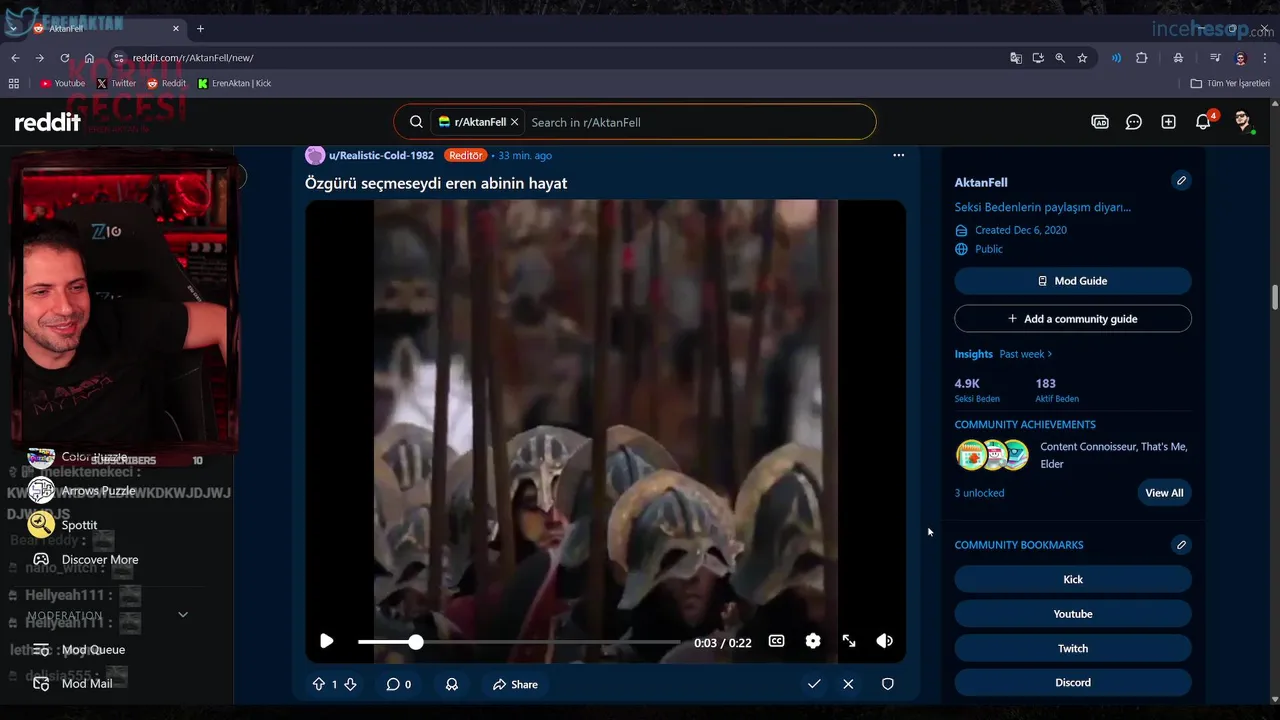
Task: Create a new post icon
Action: click(x=1168, y=122)
